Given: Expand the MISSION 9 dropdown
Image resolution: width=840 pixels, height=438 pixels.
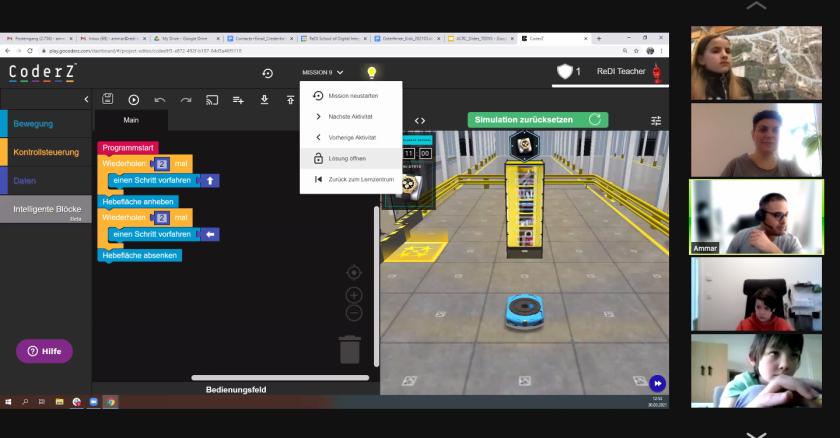Looking at the screenshot, I should point(322,72).
